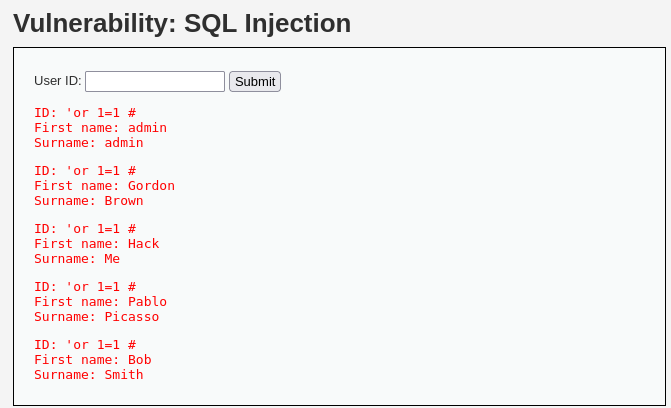Click the 'Surname: Brown' result line
The height and width of the screenshot is (408, 671).
click(89, 201)
